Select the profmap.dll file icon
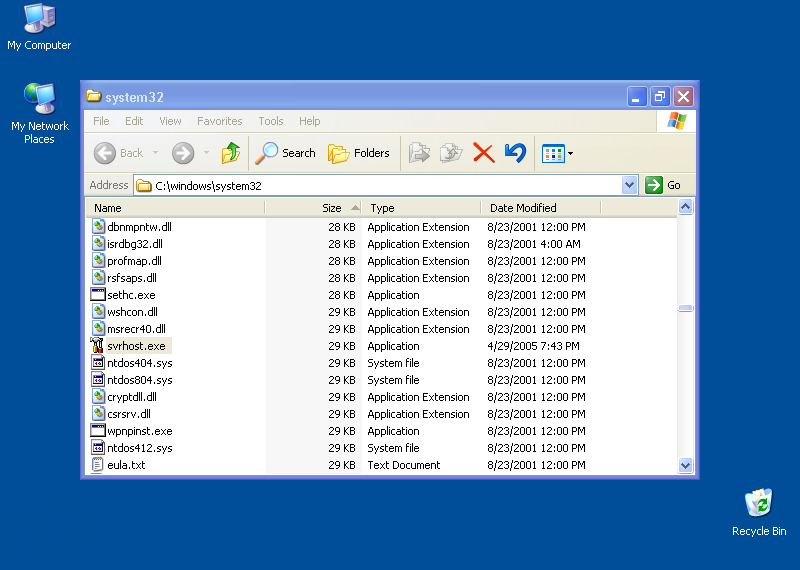The image size is (800, 570). click(98, 261)
